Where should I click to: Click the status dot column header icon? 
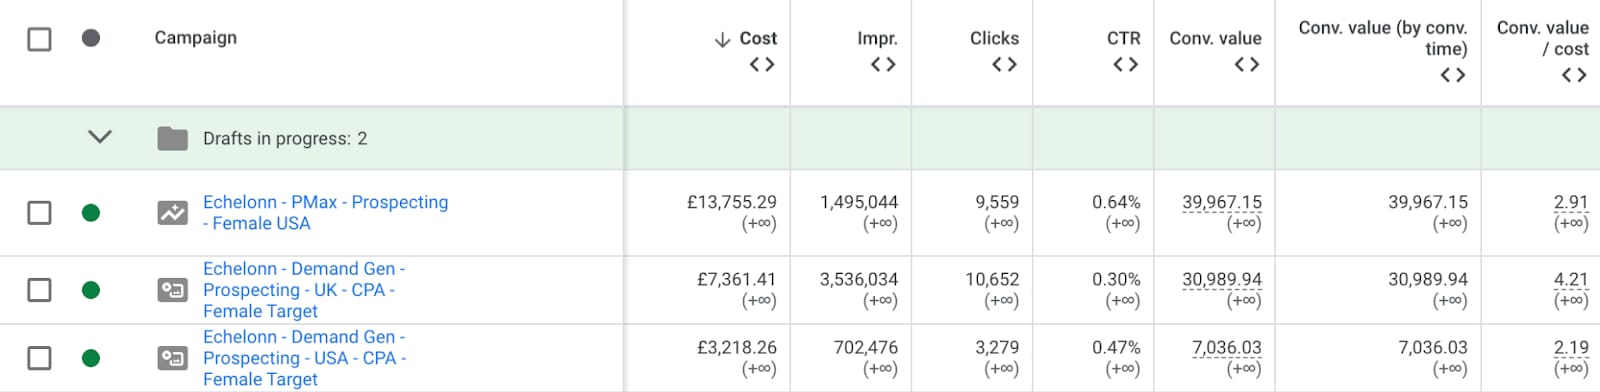(x=91, y=38)
